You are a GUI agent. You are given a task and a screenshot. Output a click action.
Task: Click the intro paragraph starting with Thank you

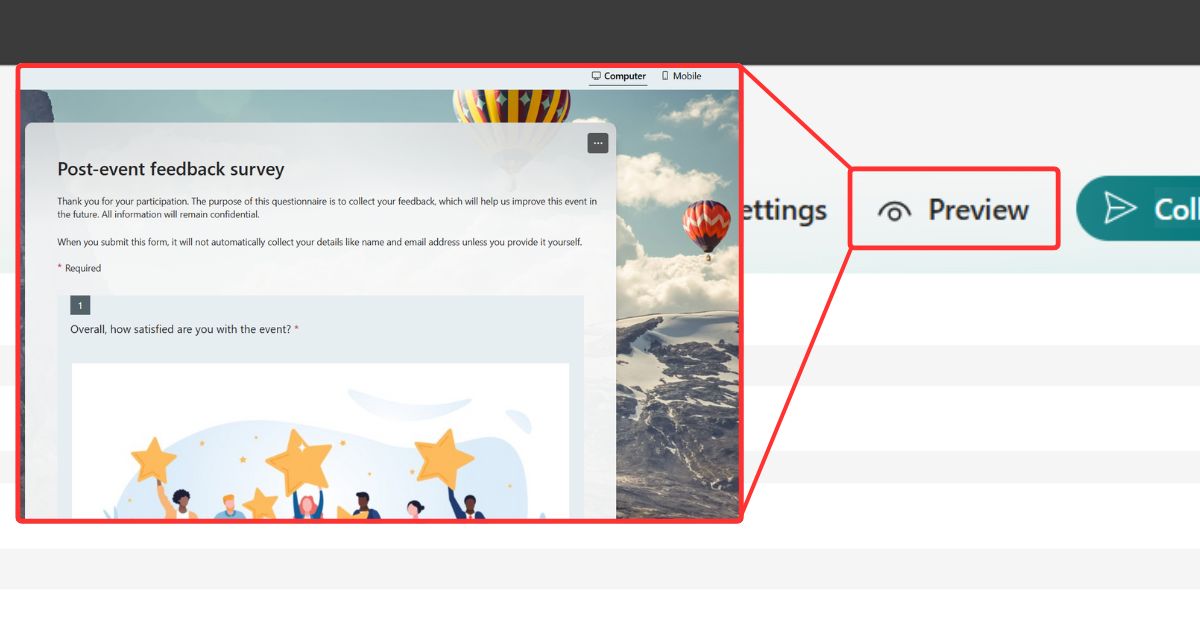326,207
